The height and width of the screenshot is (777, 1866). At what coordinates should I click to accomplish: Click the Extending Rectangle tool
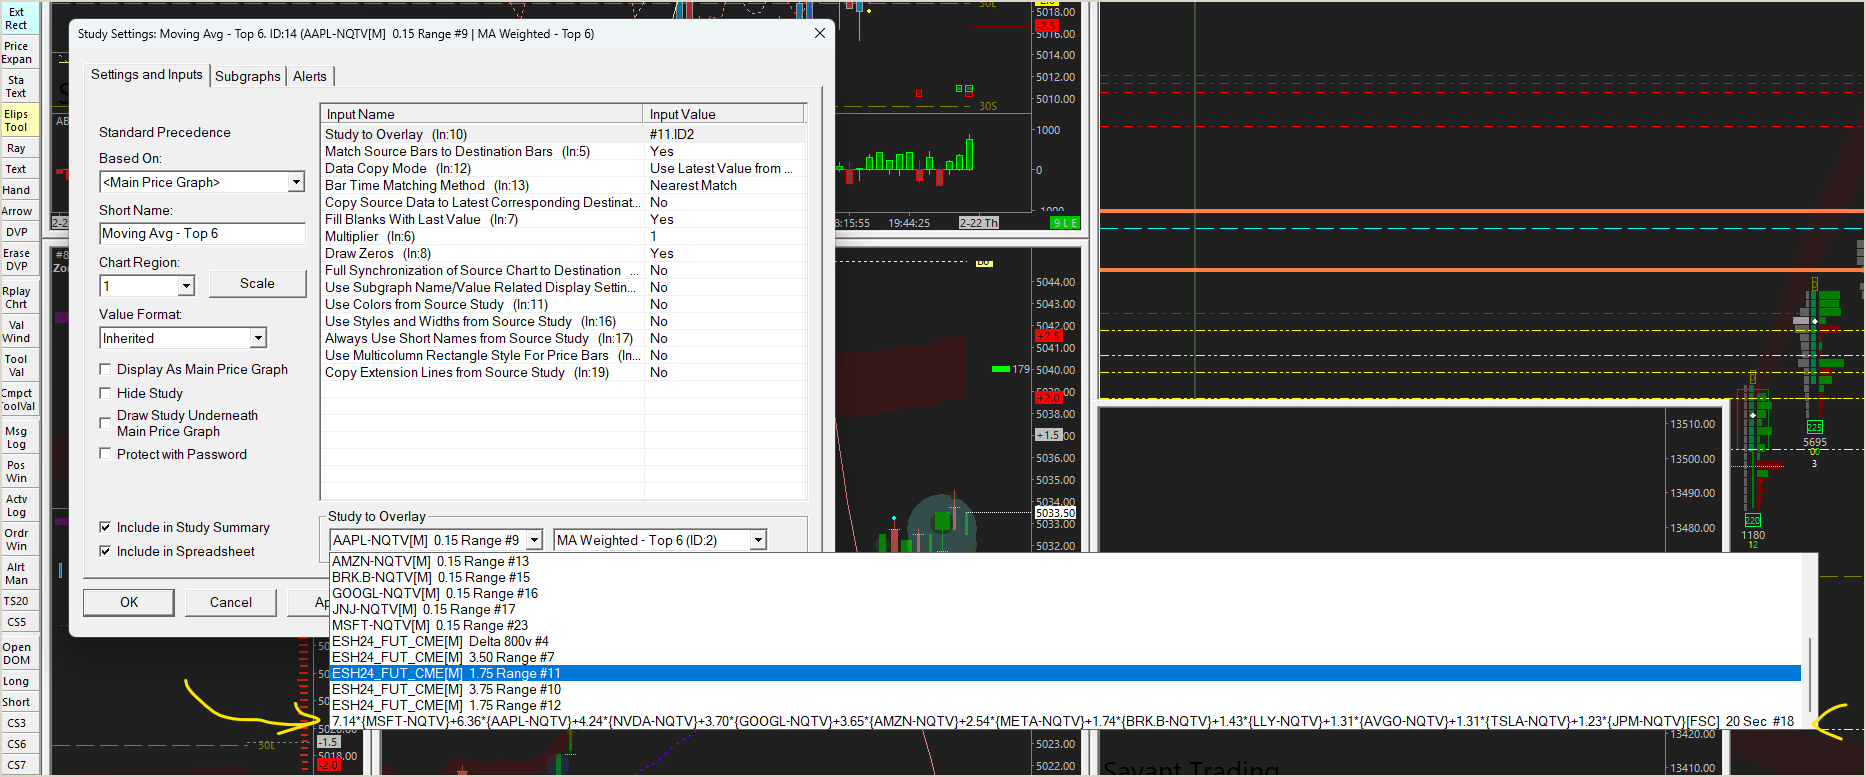tap(17, 19)
